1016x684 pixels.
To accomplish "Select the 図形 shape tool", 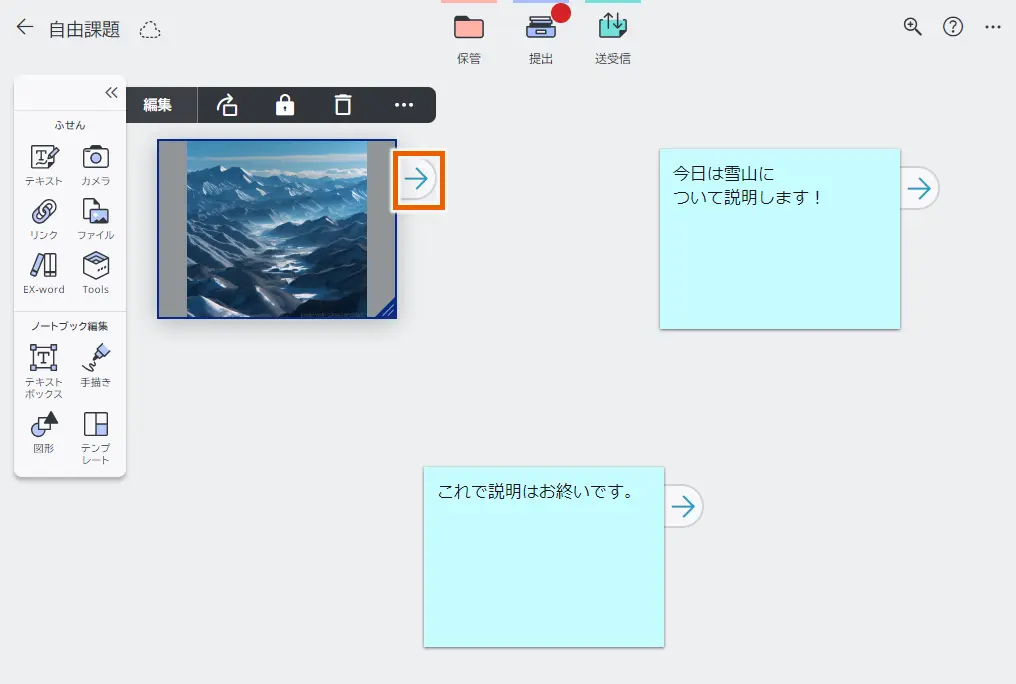I will pos(42,428).
